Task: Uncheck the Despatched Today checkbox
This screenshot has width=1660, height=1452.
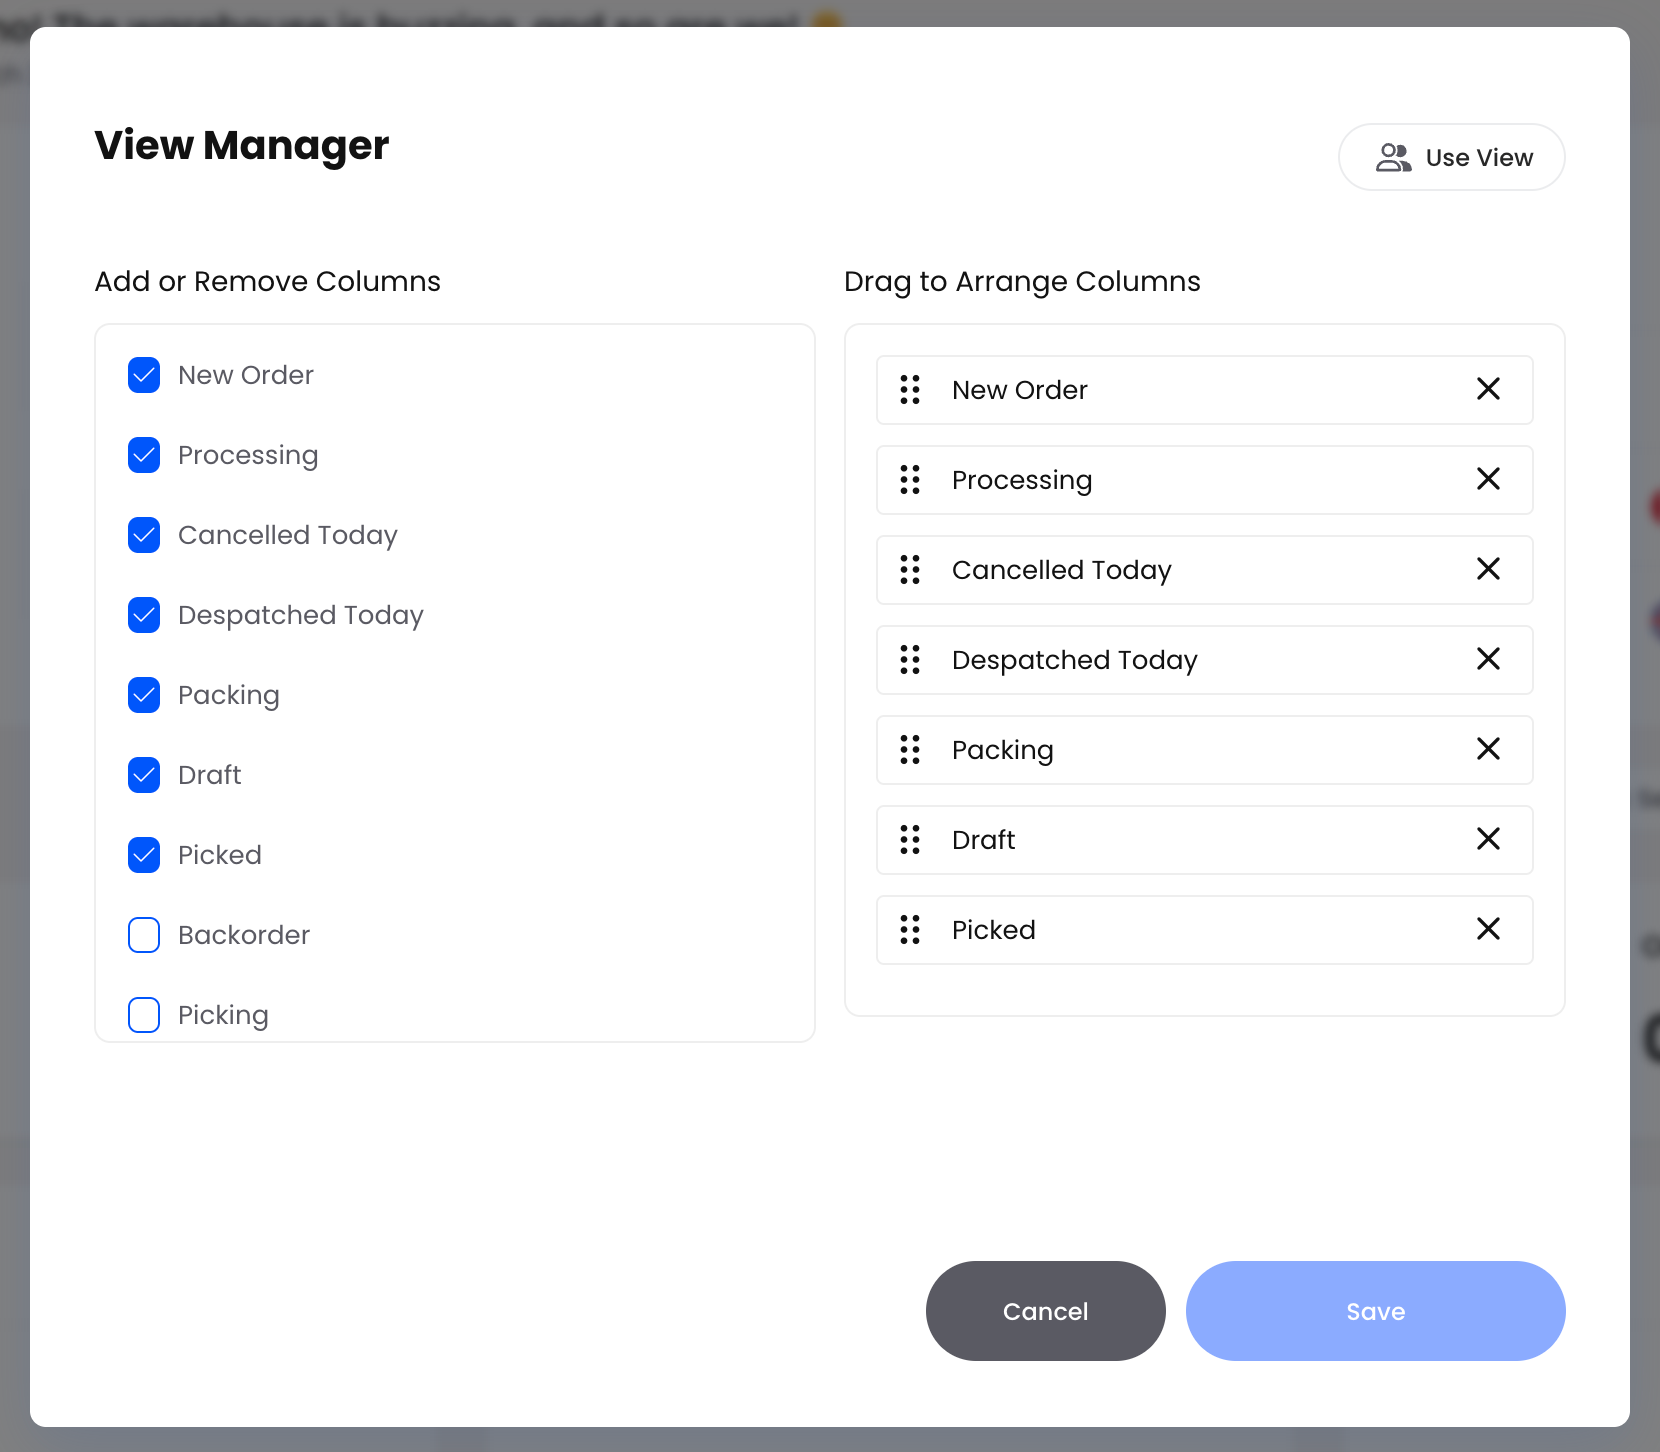Action: pos(144,615)
